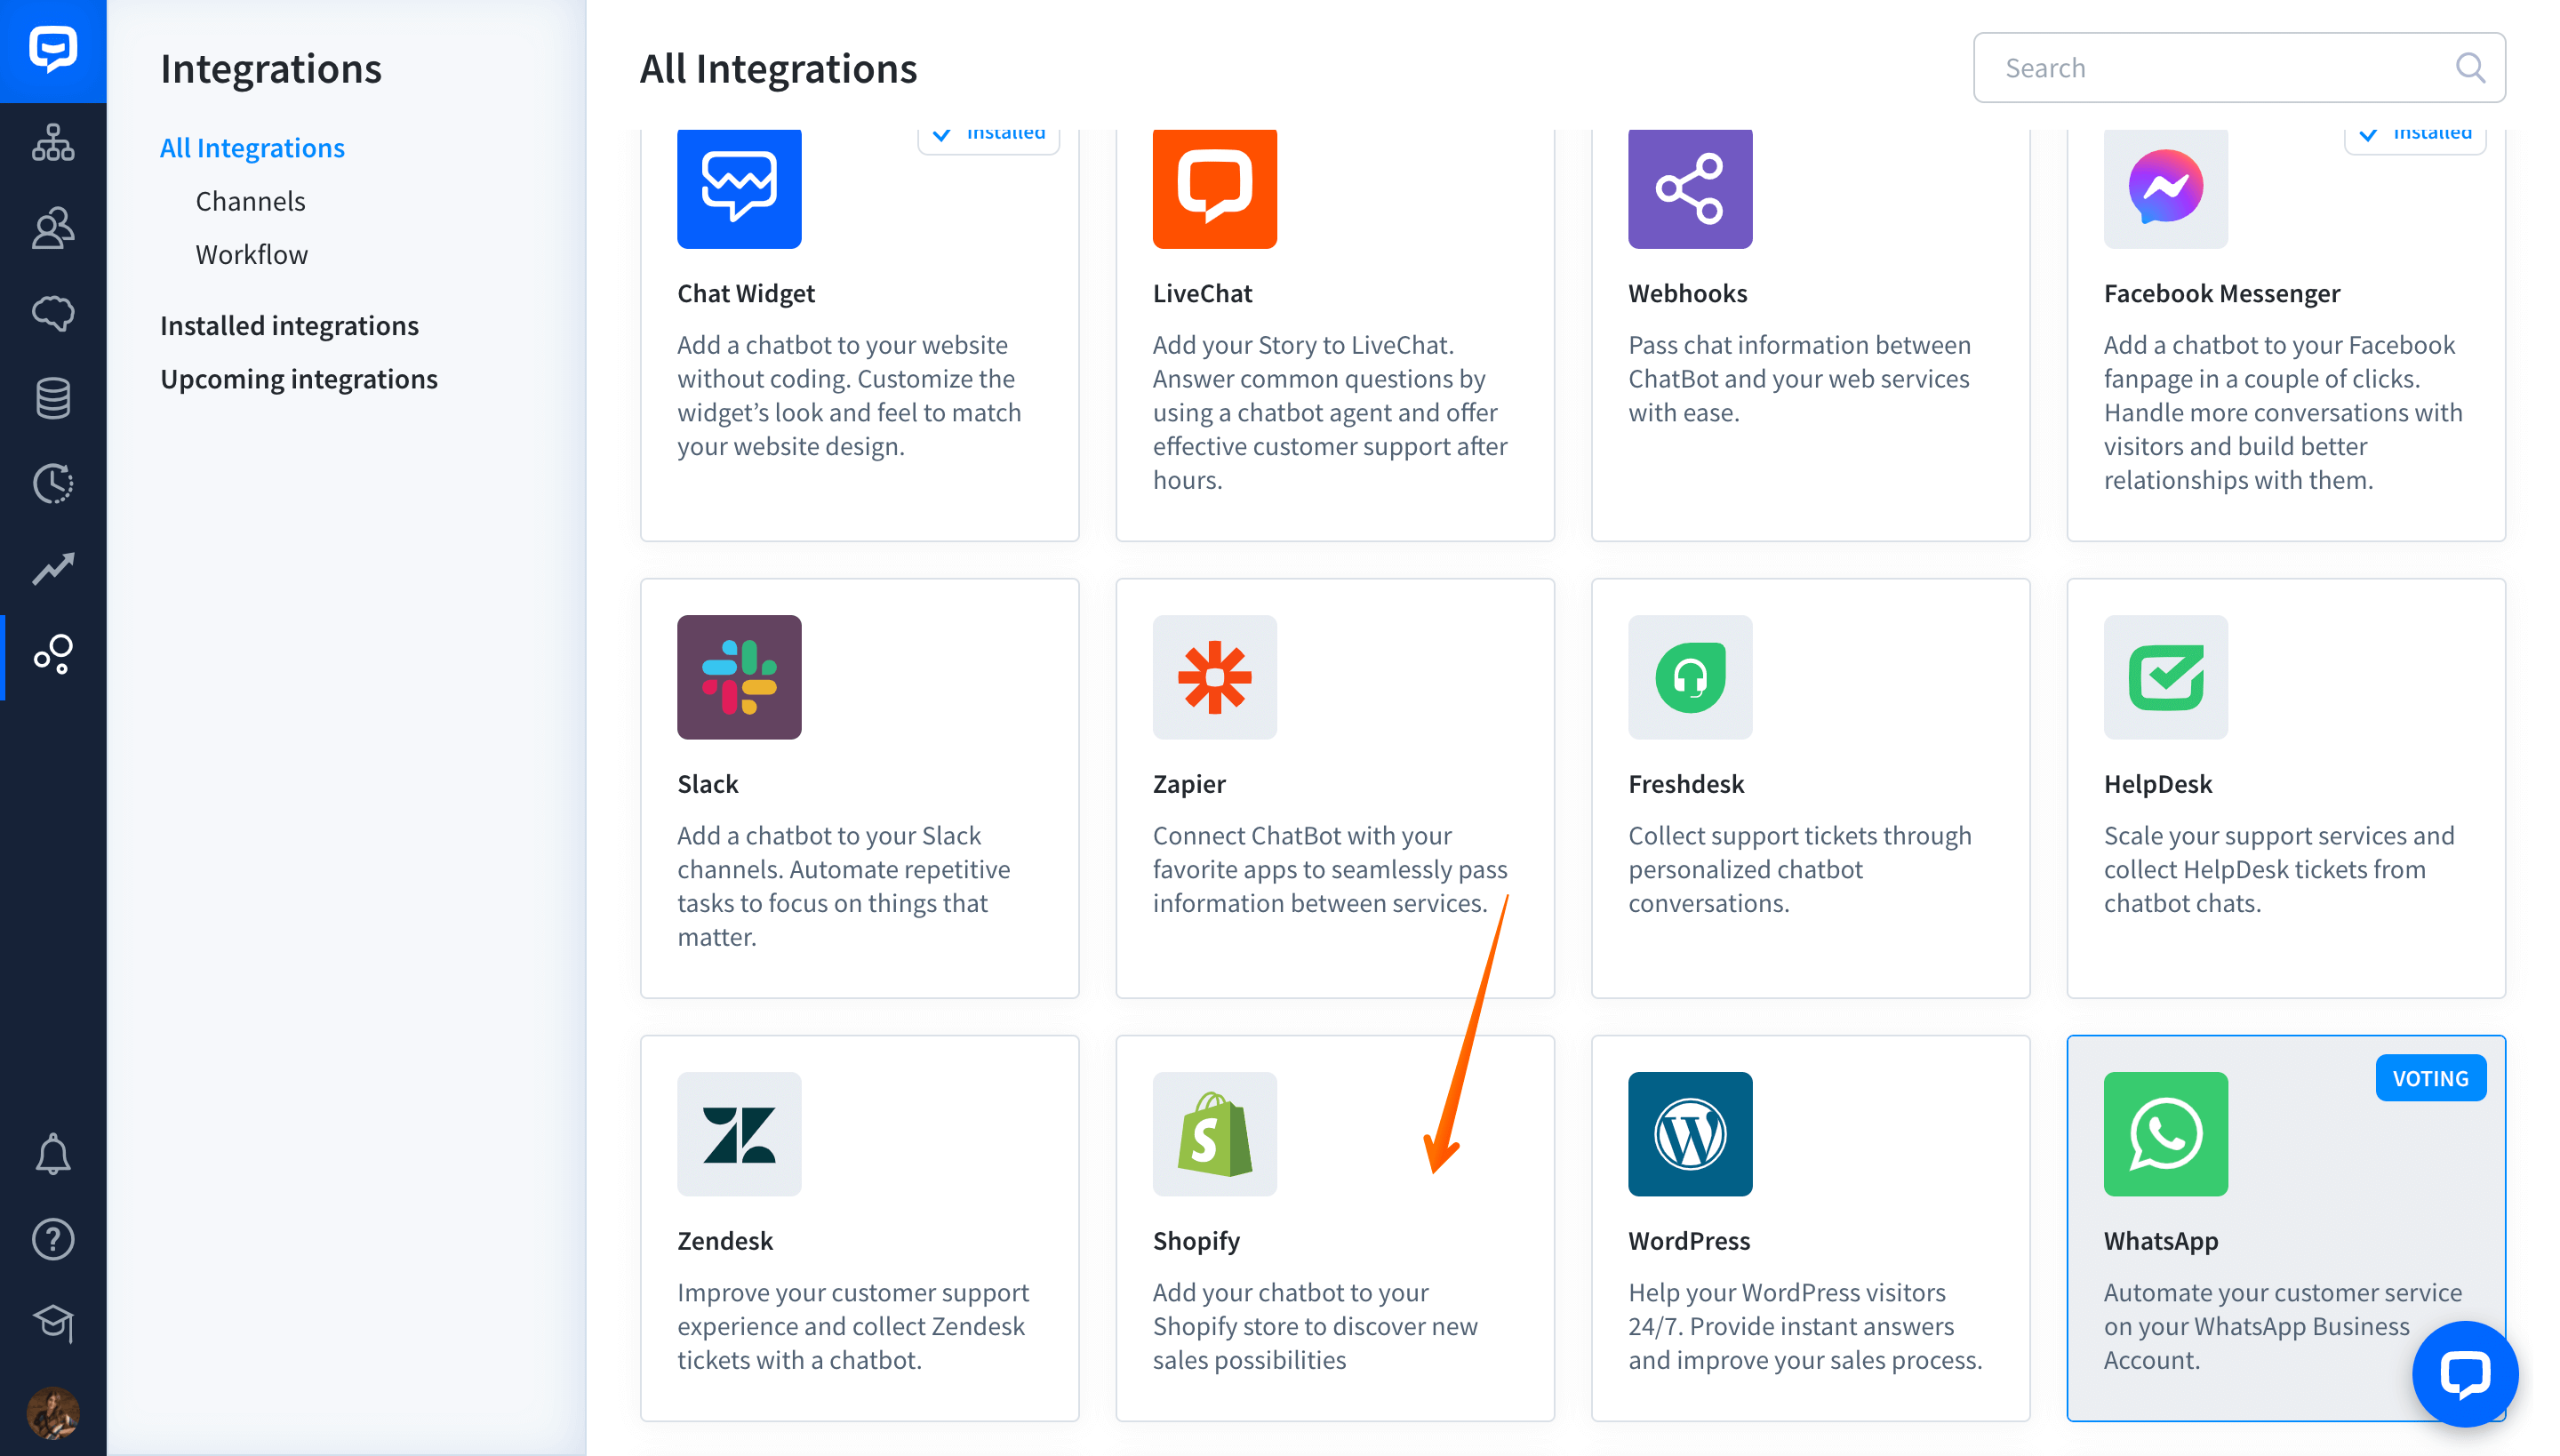
Task: Open the Chats brain-bubble sidebar icon
Action: pos(53,313)
